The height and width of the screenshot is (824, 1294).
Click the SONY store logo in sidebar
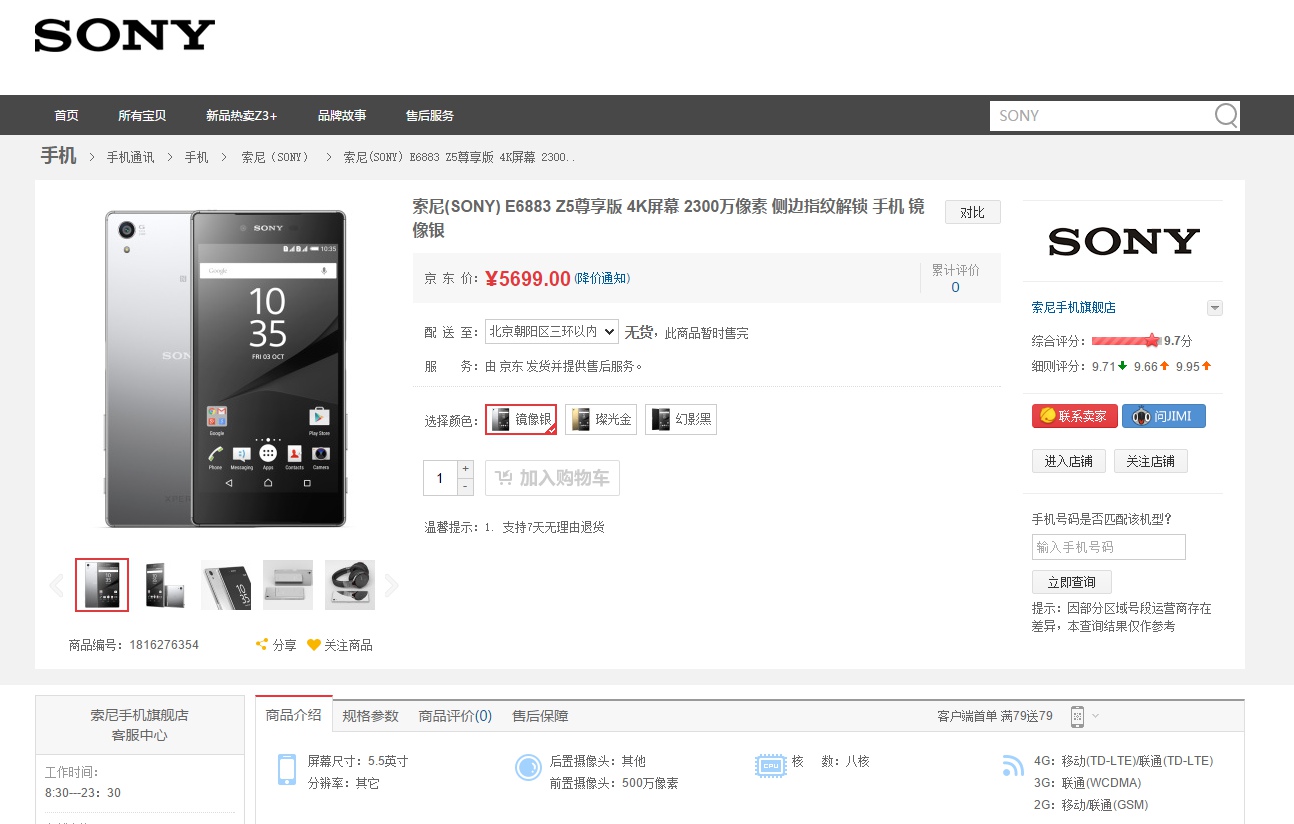click(x=1123, y=241)
